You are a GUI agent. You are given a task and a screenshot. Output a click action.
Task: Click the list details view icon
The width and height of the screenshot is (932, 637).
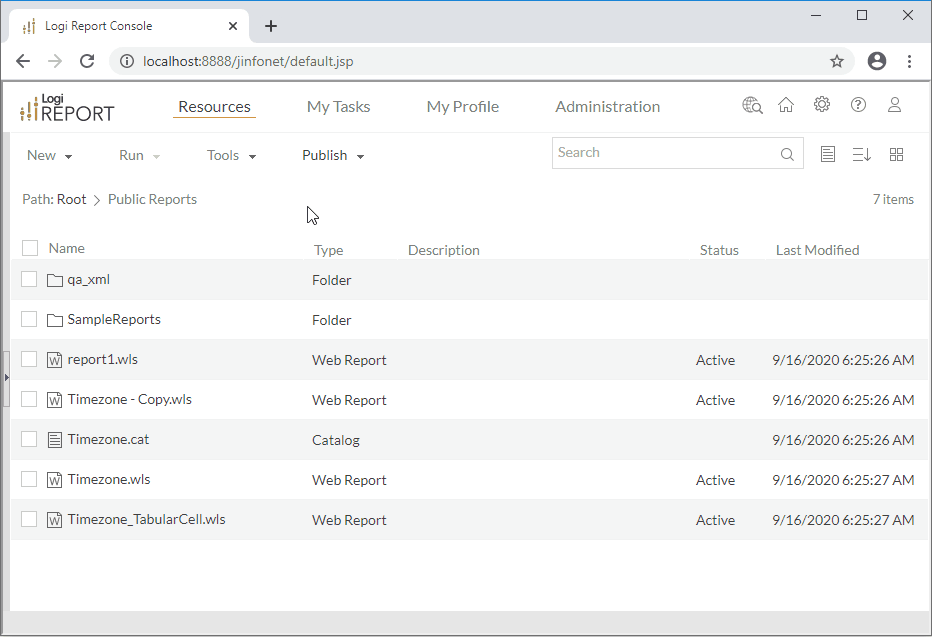click(828, 154)
